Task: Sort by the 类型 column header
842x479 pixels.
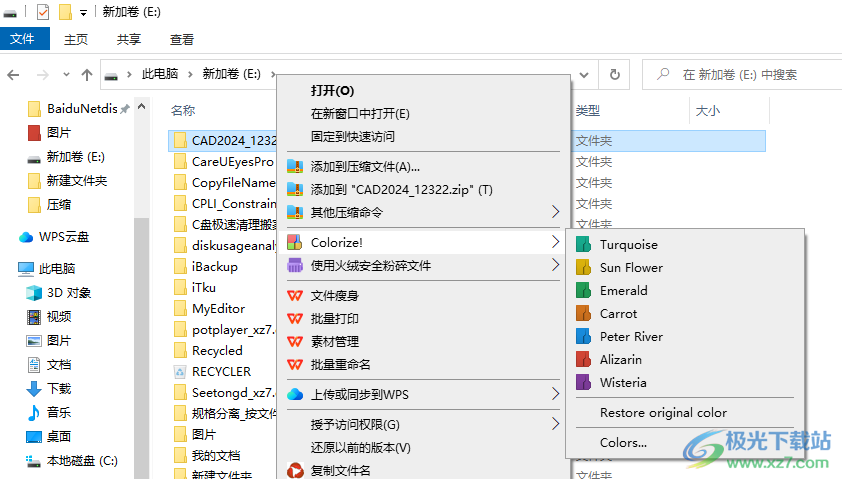Action: click(587, 111)
